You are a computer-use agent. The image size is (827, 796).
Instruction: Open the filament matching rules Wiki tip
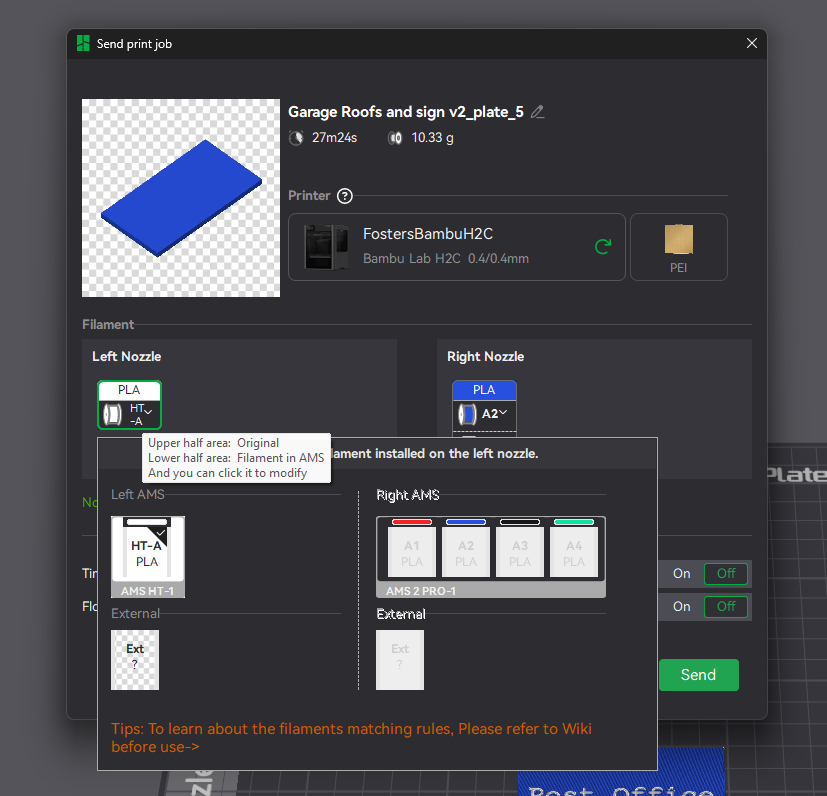pyautogui.click(x=351, y=737)
